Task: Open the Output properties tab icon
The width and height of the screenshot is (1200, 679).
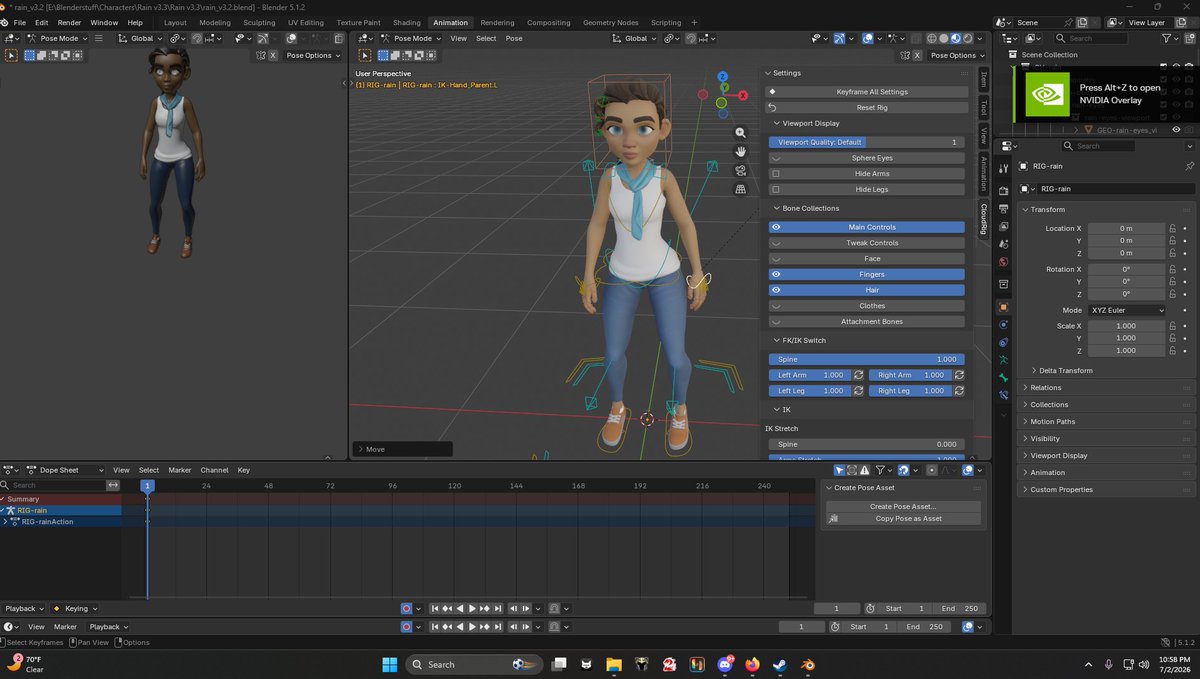Action: pyautogui.click(x=1004, y=209)
